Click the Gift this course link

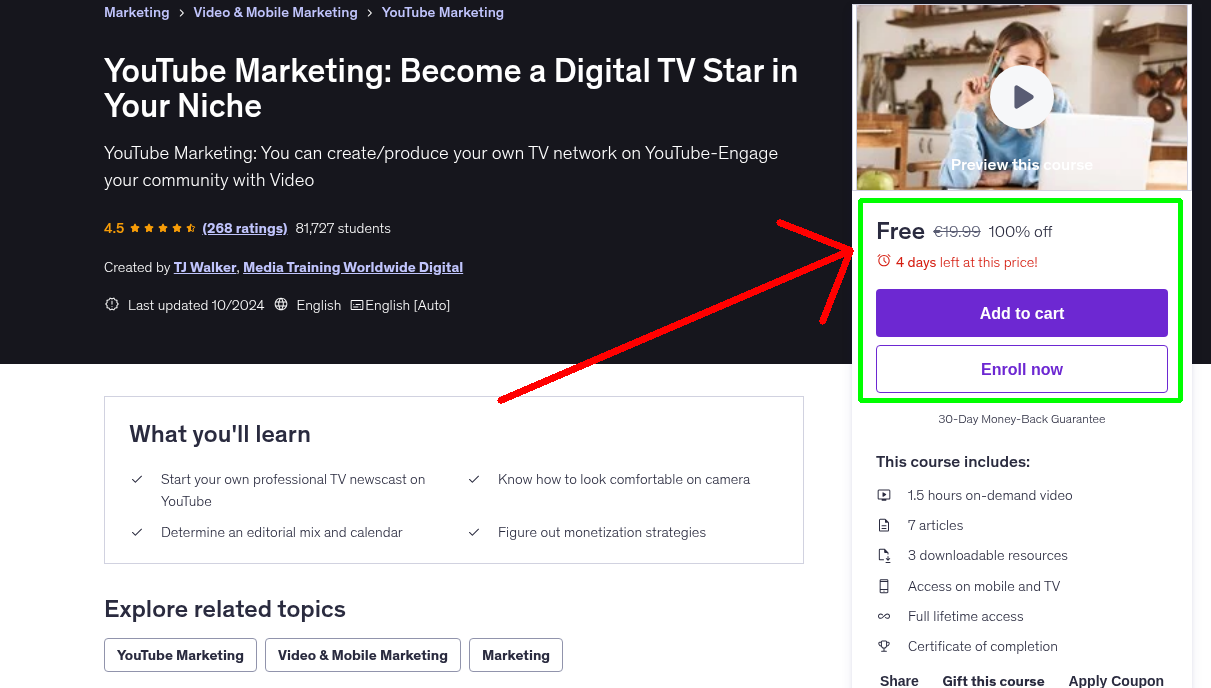point(993,680)
